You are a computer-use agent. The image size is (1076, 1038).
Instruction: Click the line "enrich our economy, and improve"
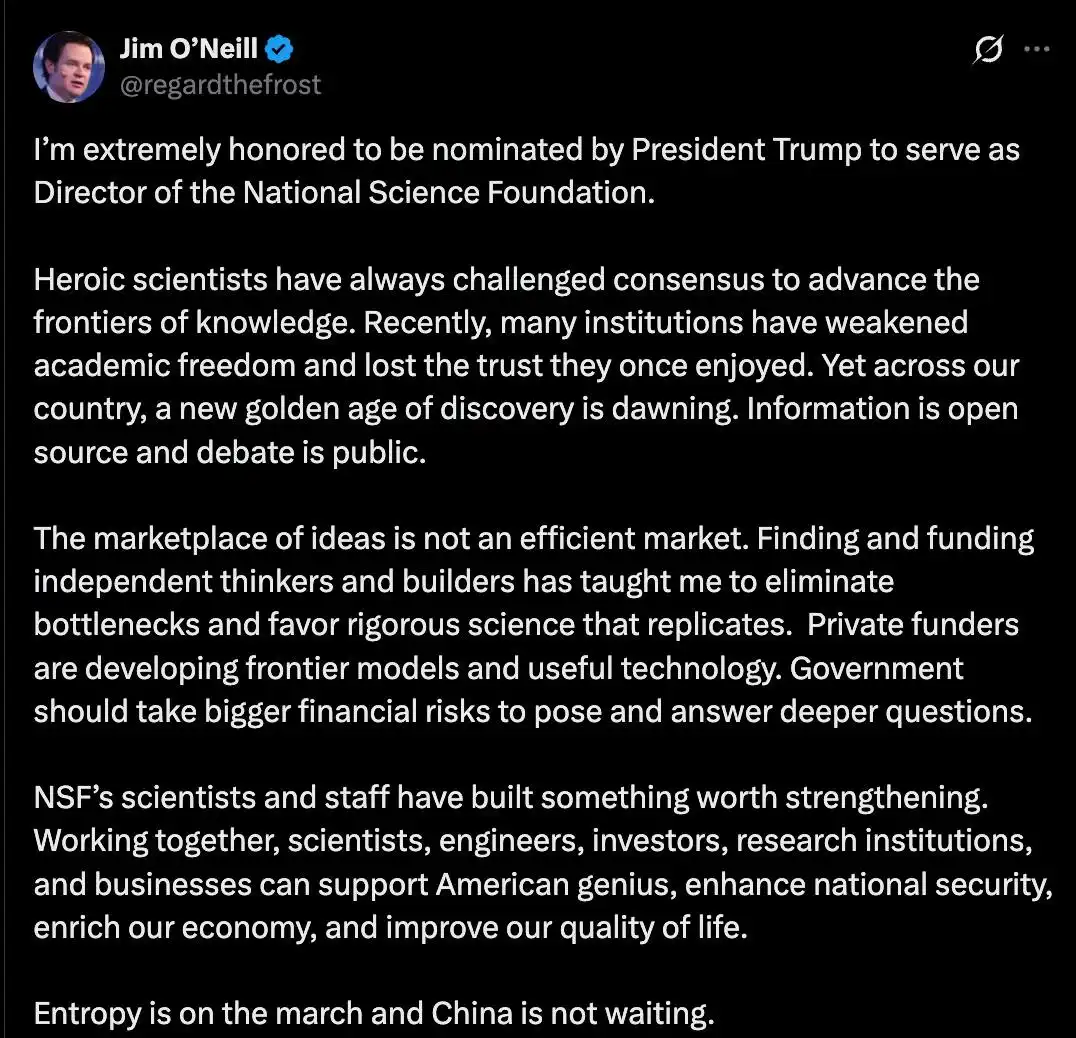click(x=390, y=928)
